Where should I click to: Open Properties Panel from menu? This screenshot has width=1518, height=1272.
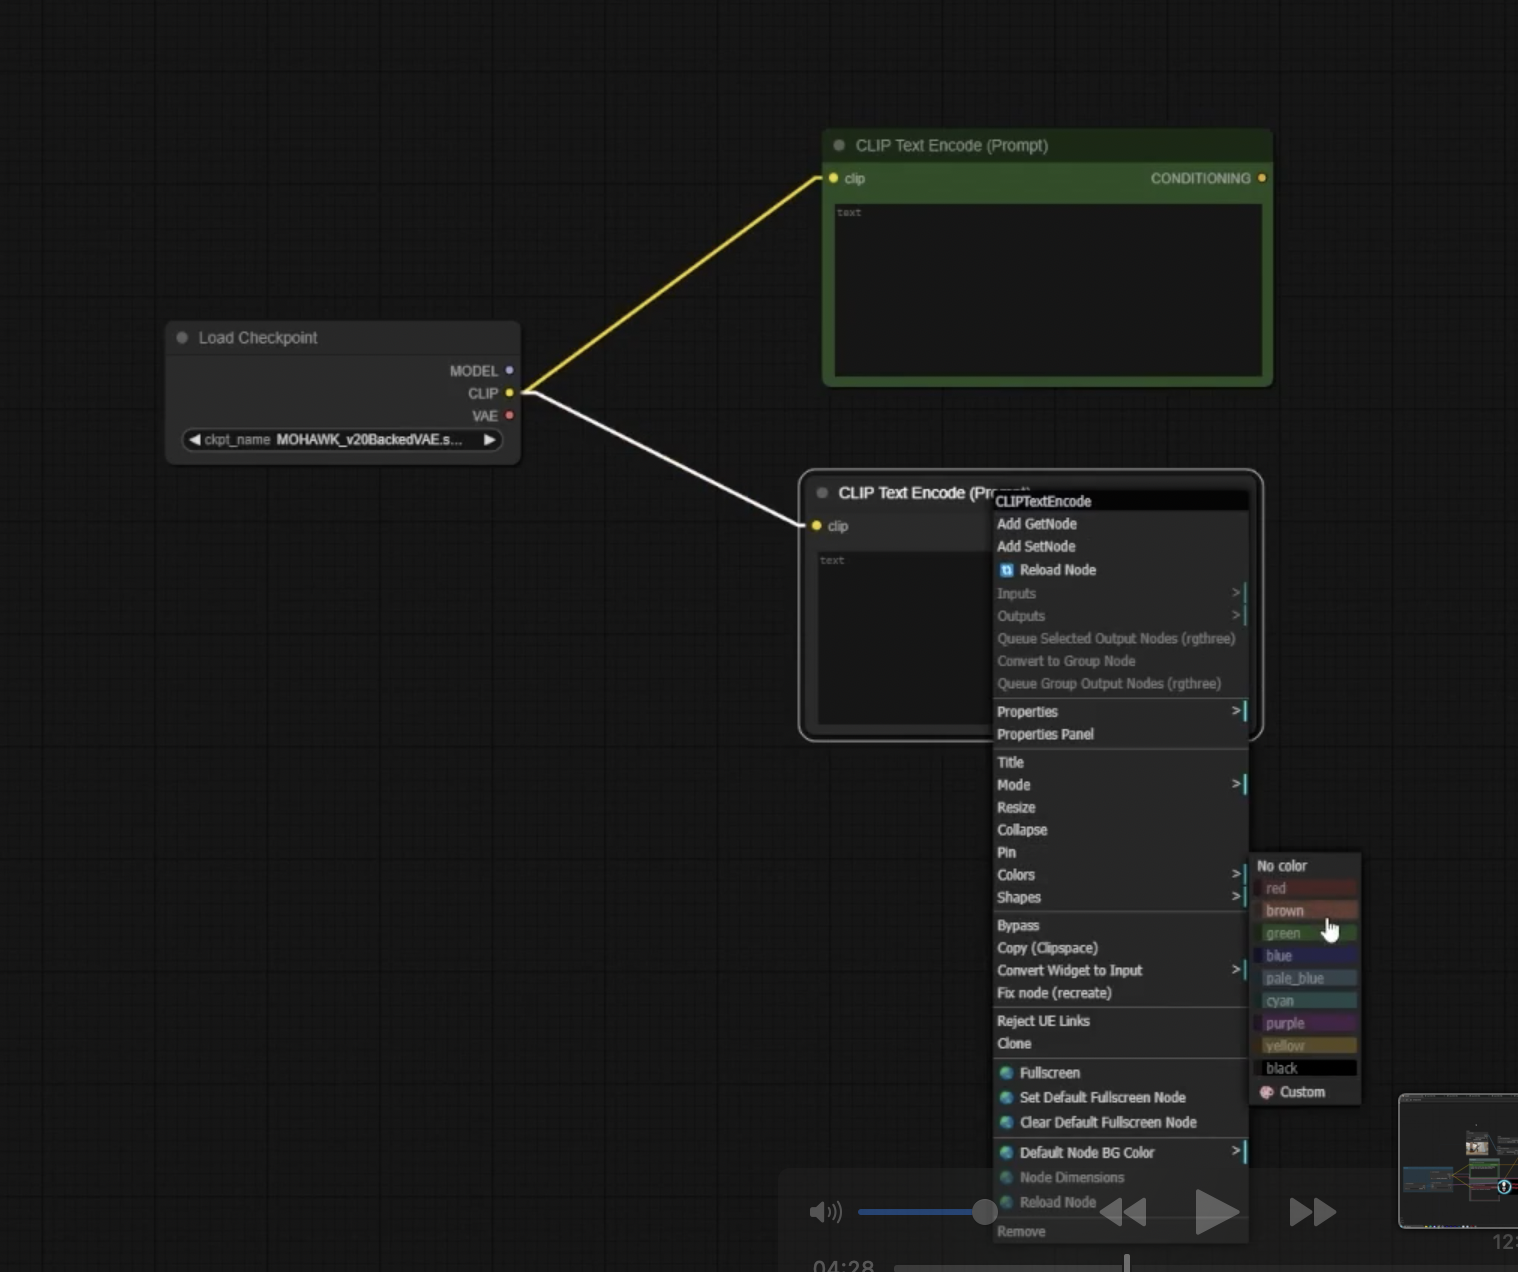point(1120,734)
